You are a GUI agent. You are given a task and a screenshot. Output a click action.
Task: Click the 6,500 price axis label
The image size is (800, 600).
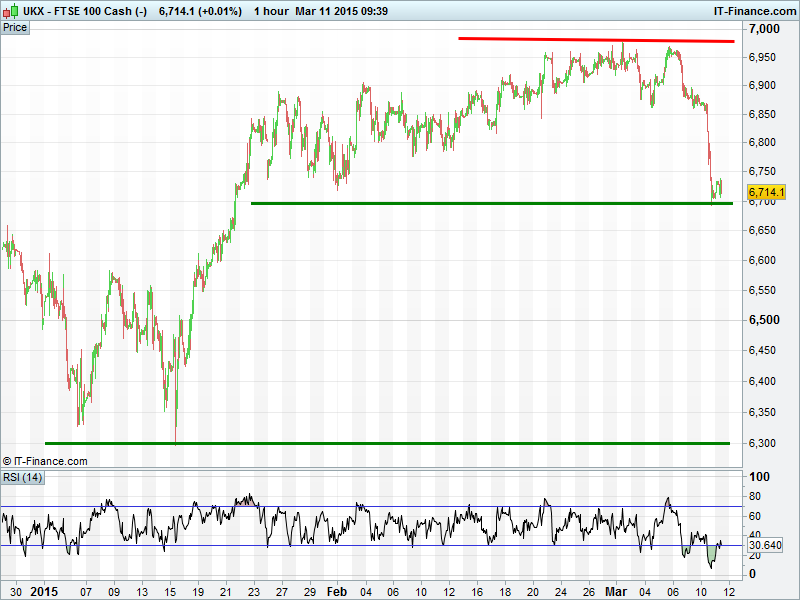(764, 320)
